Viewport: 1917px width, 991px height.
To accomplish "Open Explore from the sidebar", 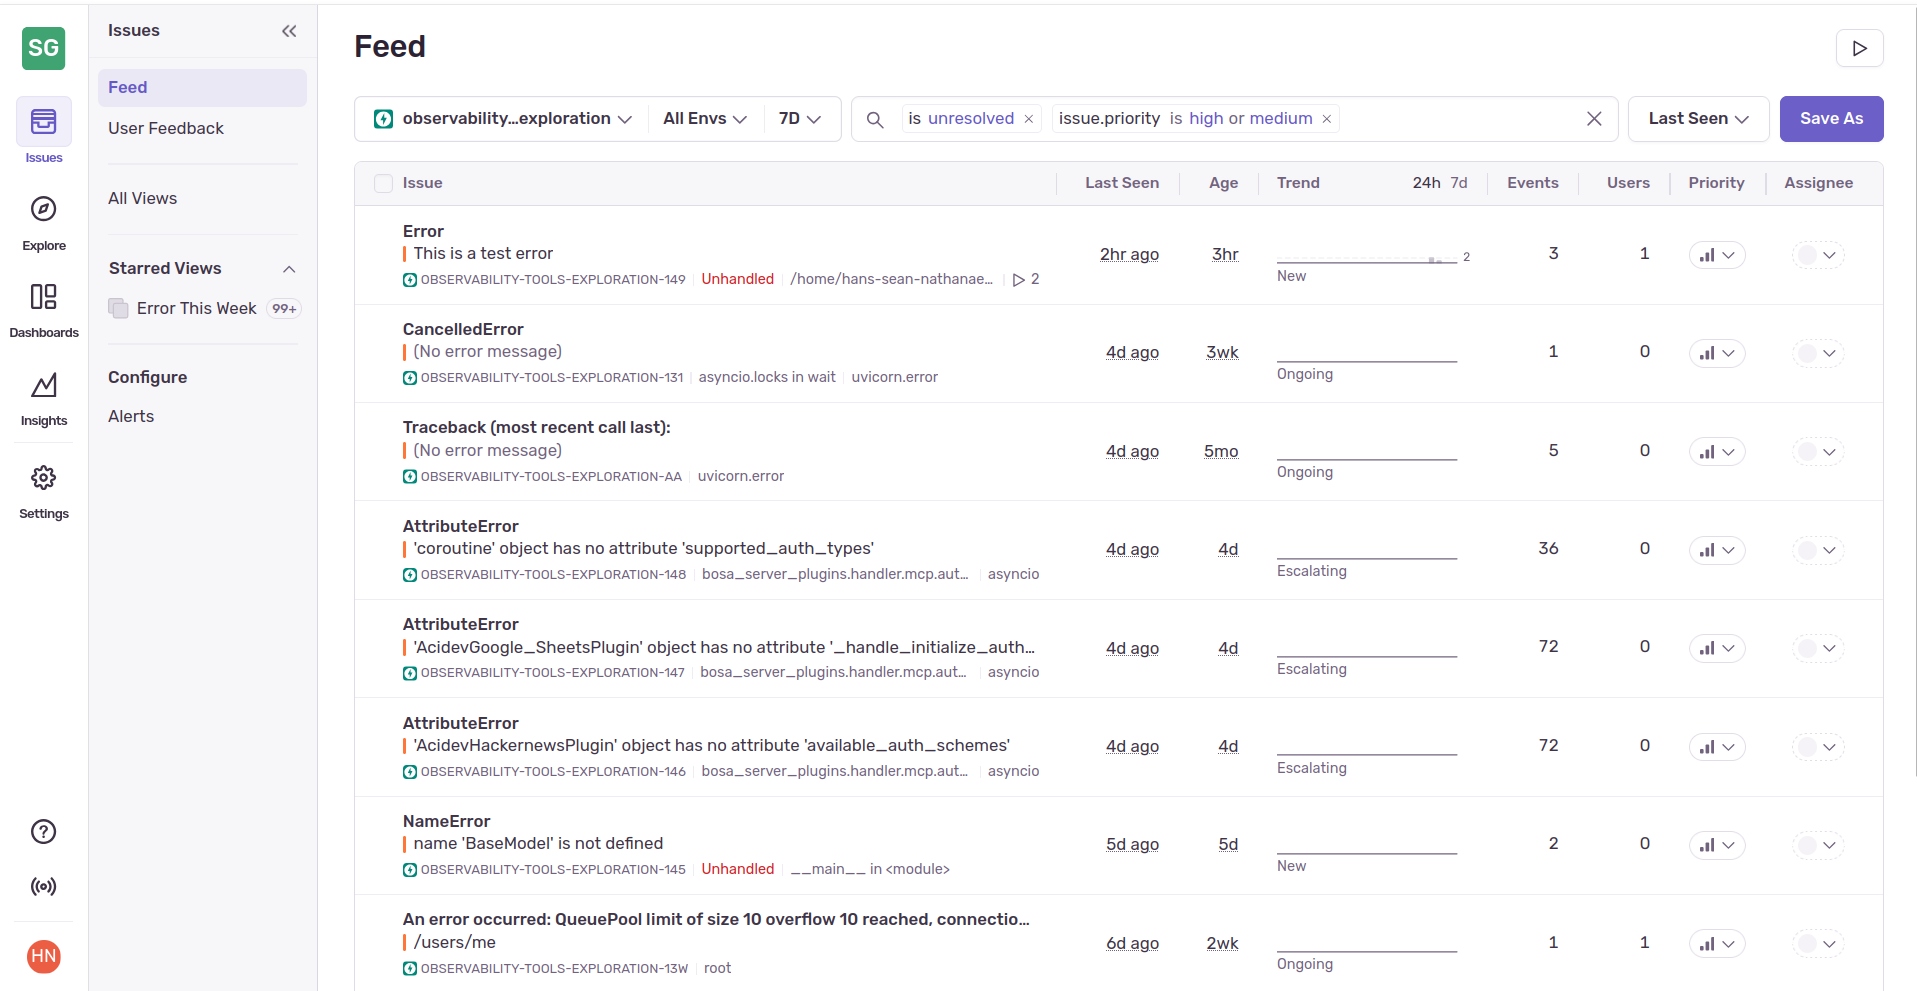I will click(x=43, y=221).
